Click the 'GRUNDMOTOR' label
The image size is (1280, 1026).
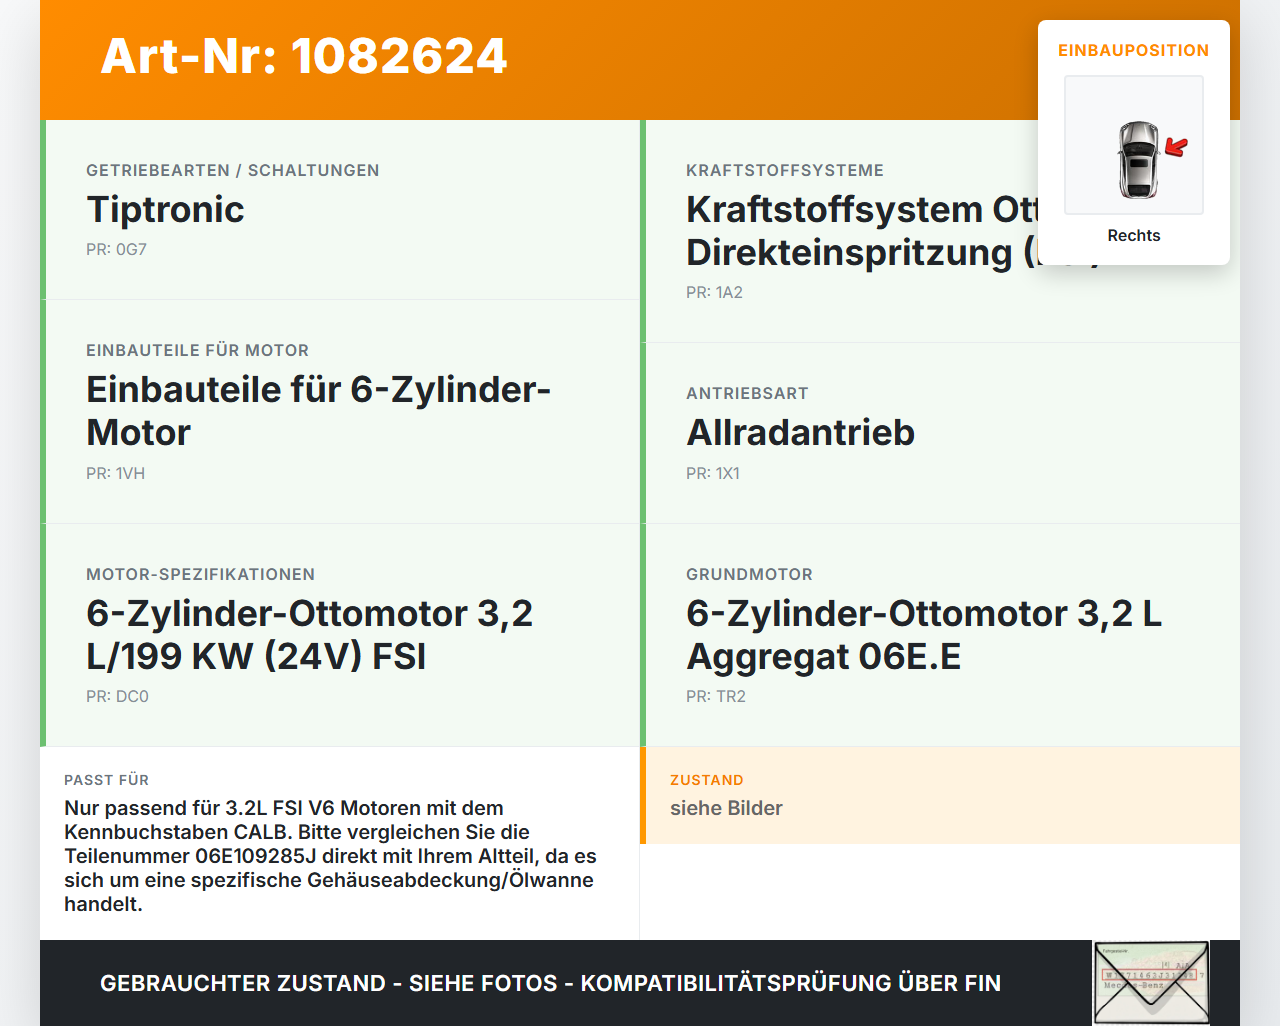(x=750, y=574)
